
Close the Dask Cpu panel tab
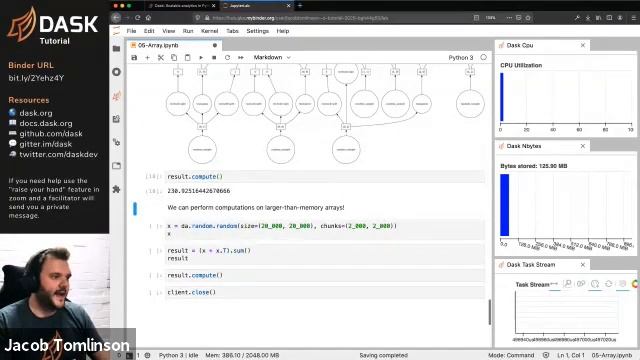(x=583, y=45)
